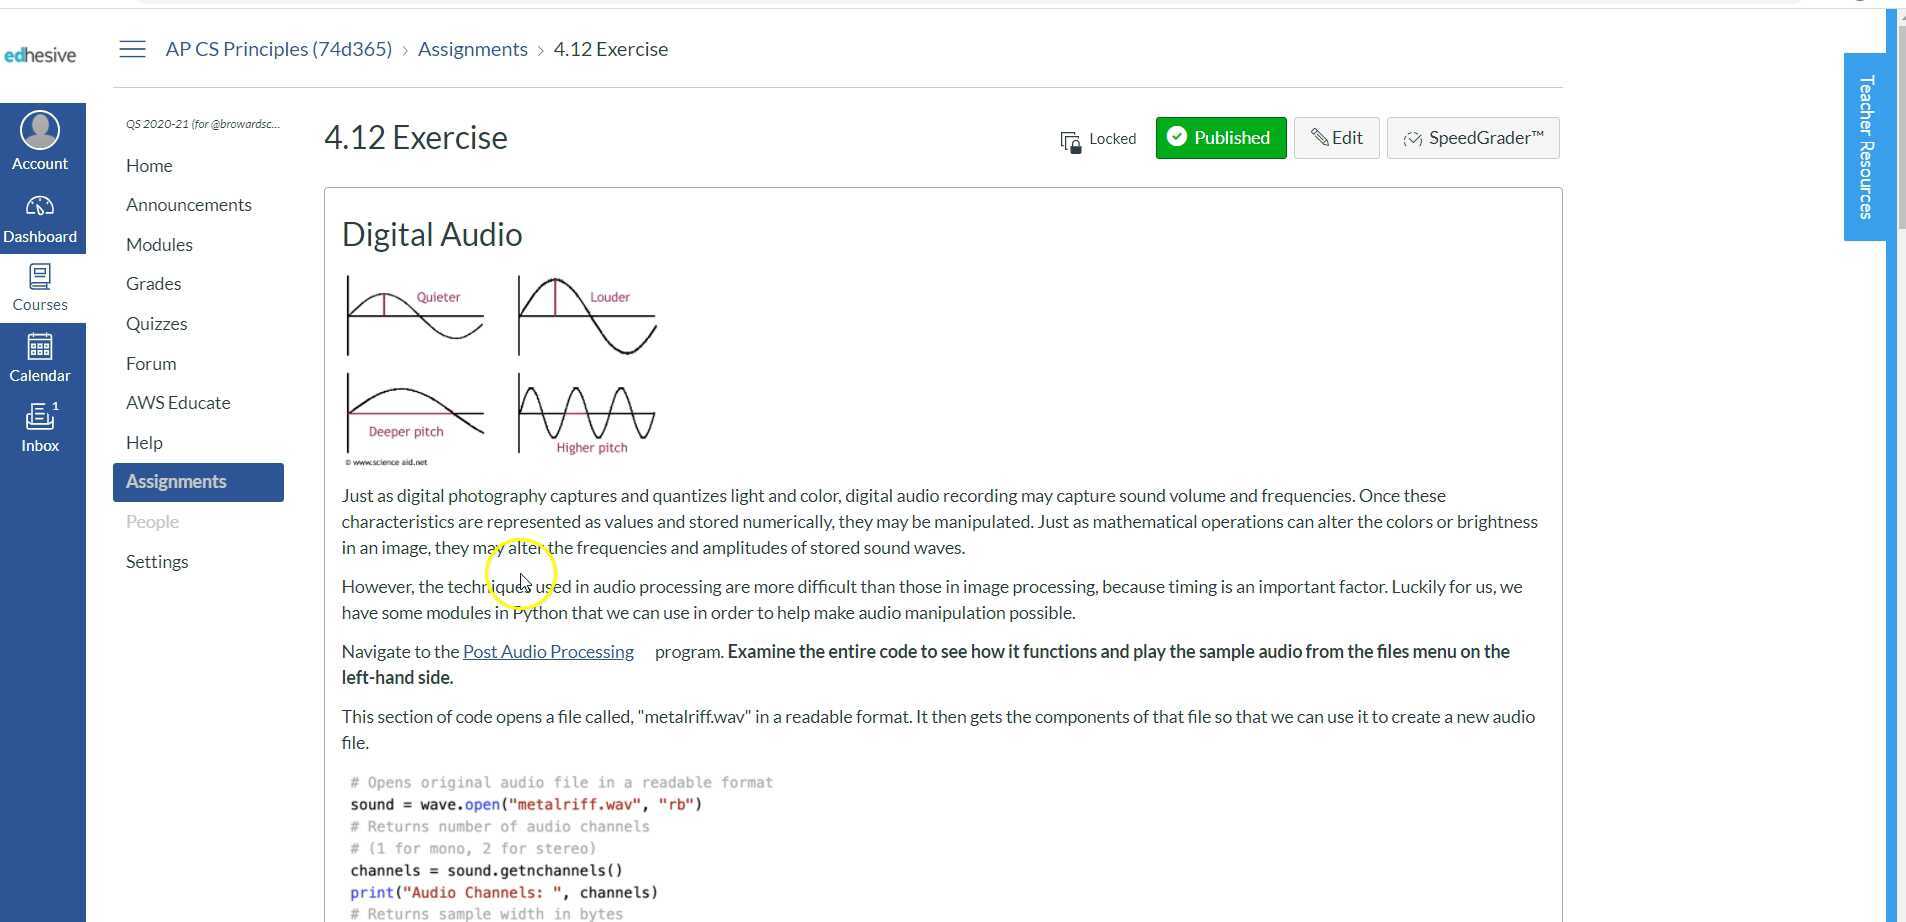Collapse the course navigation hamburger menu
Screen dimensions: 1906x922
(x=132, y=49)
